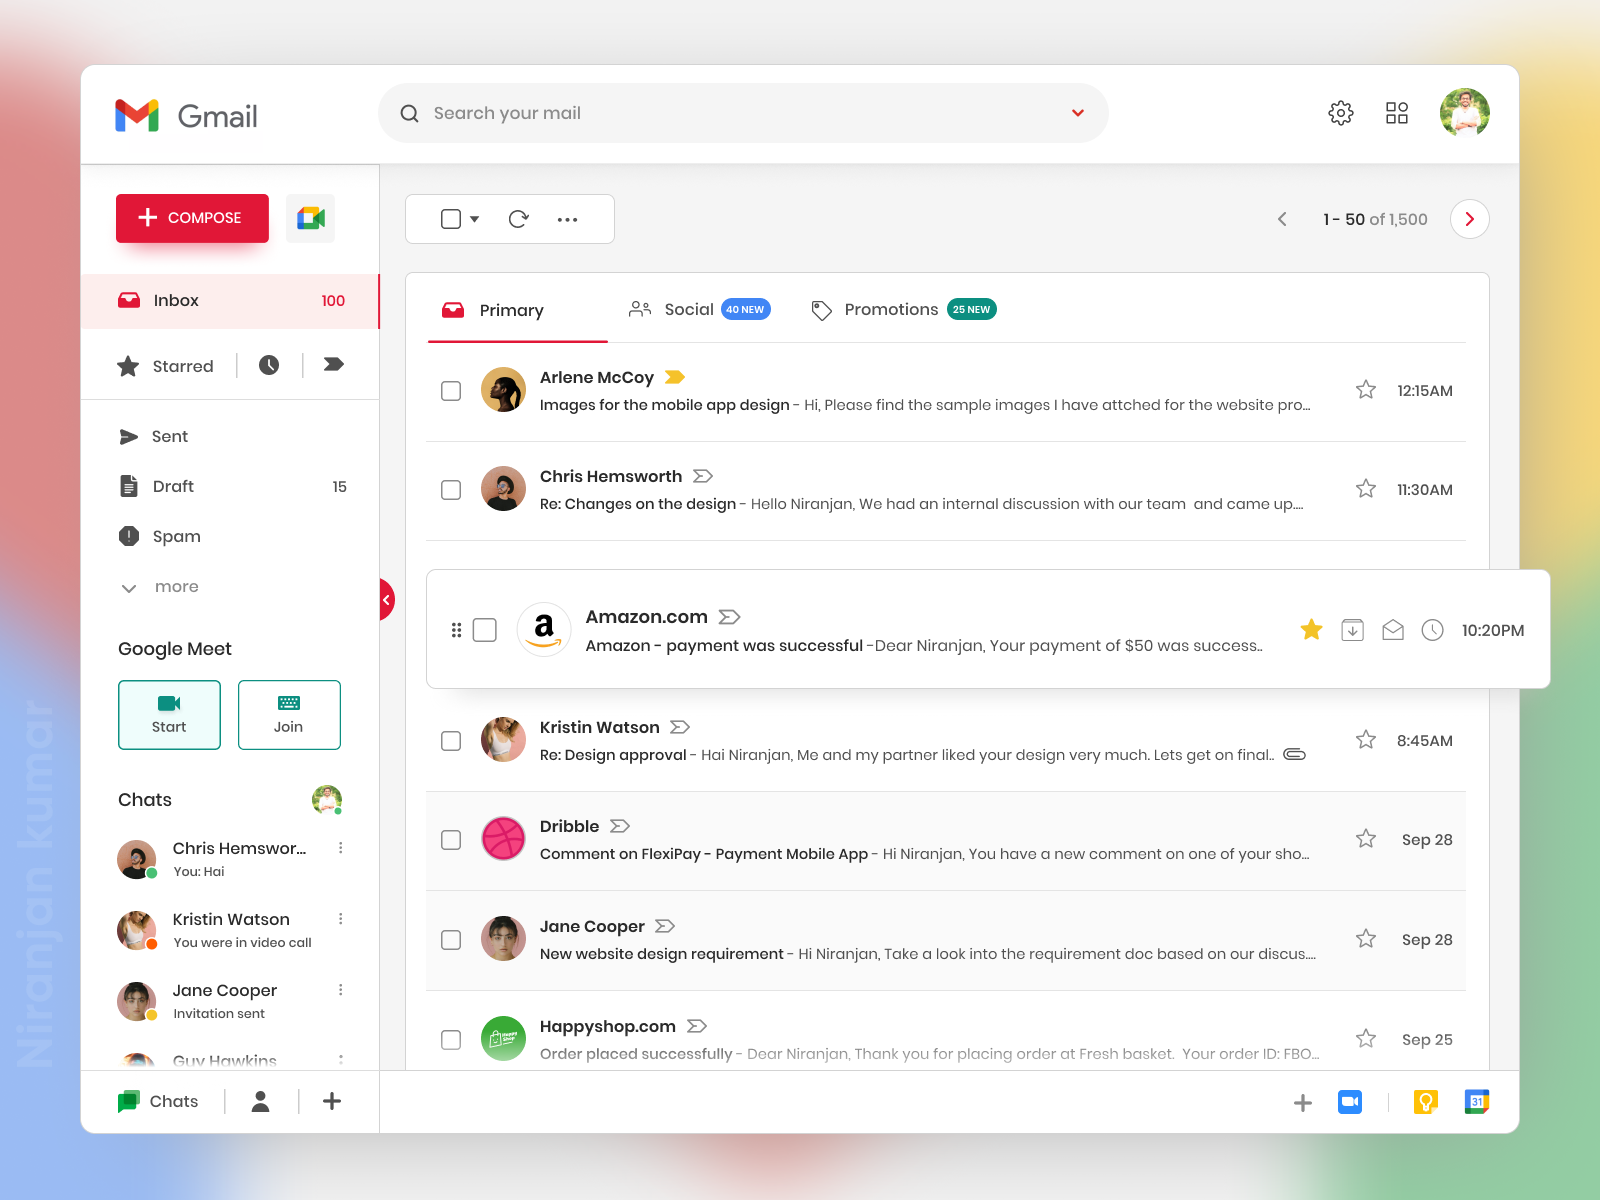Open options for Jane Cooper chat

pyautogui.click(x=341, y=990)
